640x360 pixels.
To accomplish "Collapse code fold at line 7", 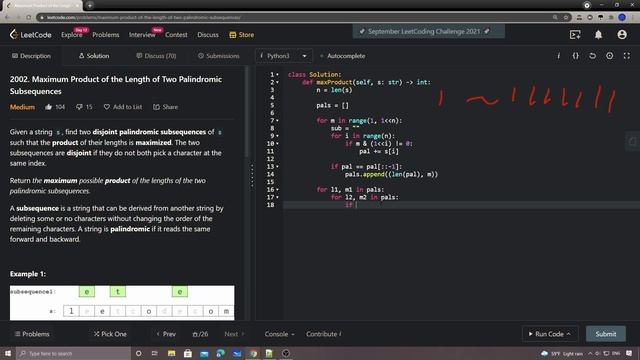I will [278, 121].
